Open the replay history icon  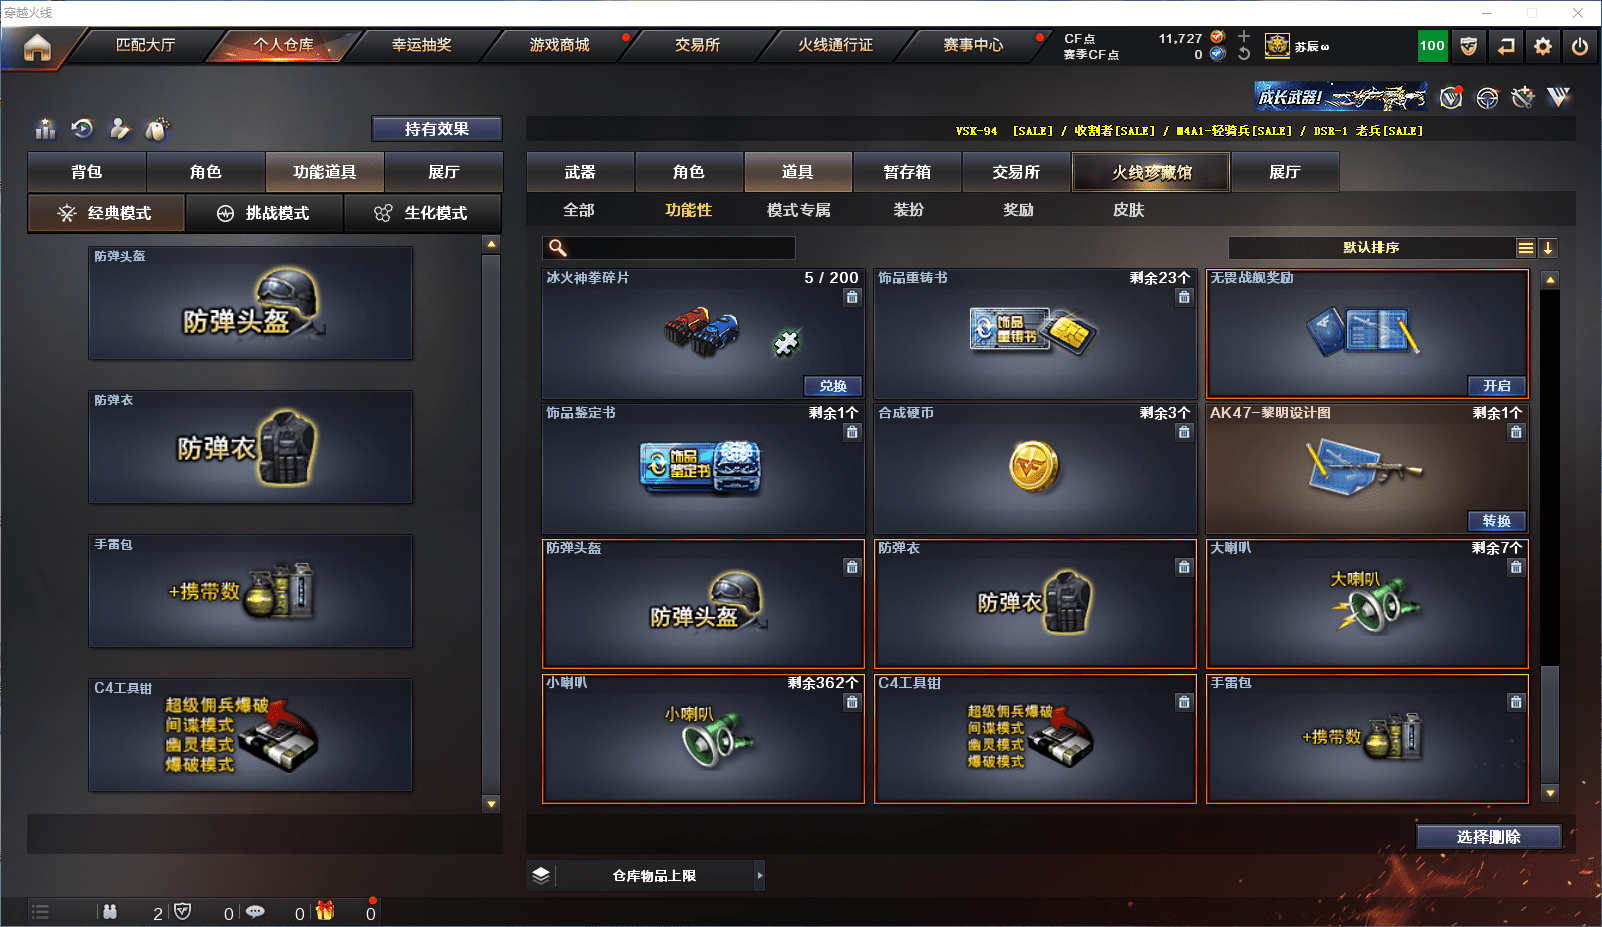pos(83,129)
